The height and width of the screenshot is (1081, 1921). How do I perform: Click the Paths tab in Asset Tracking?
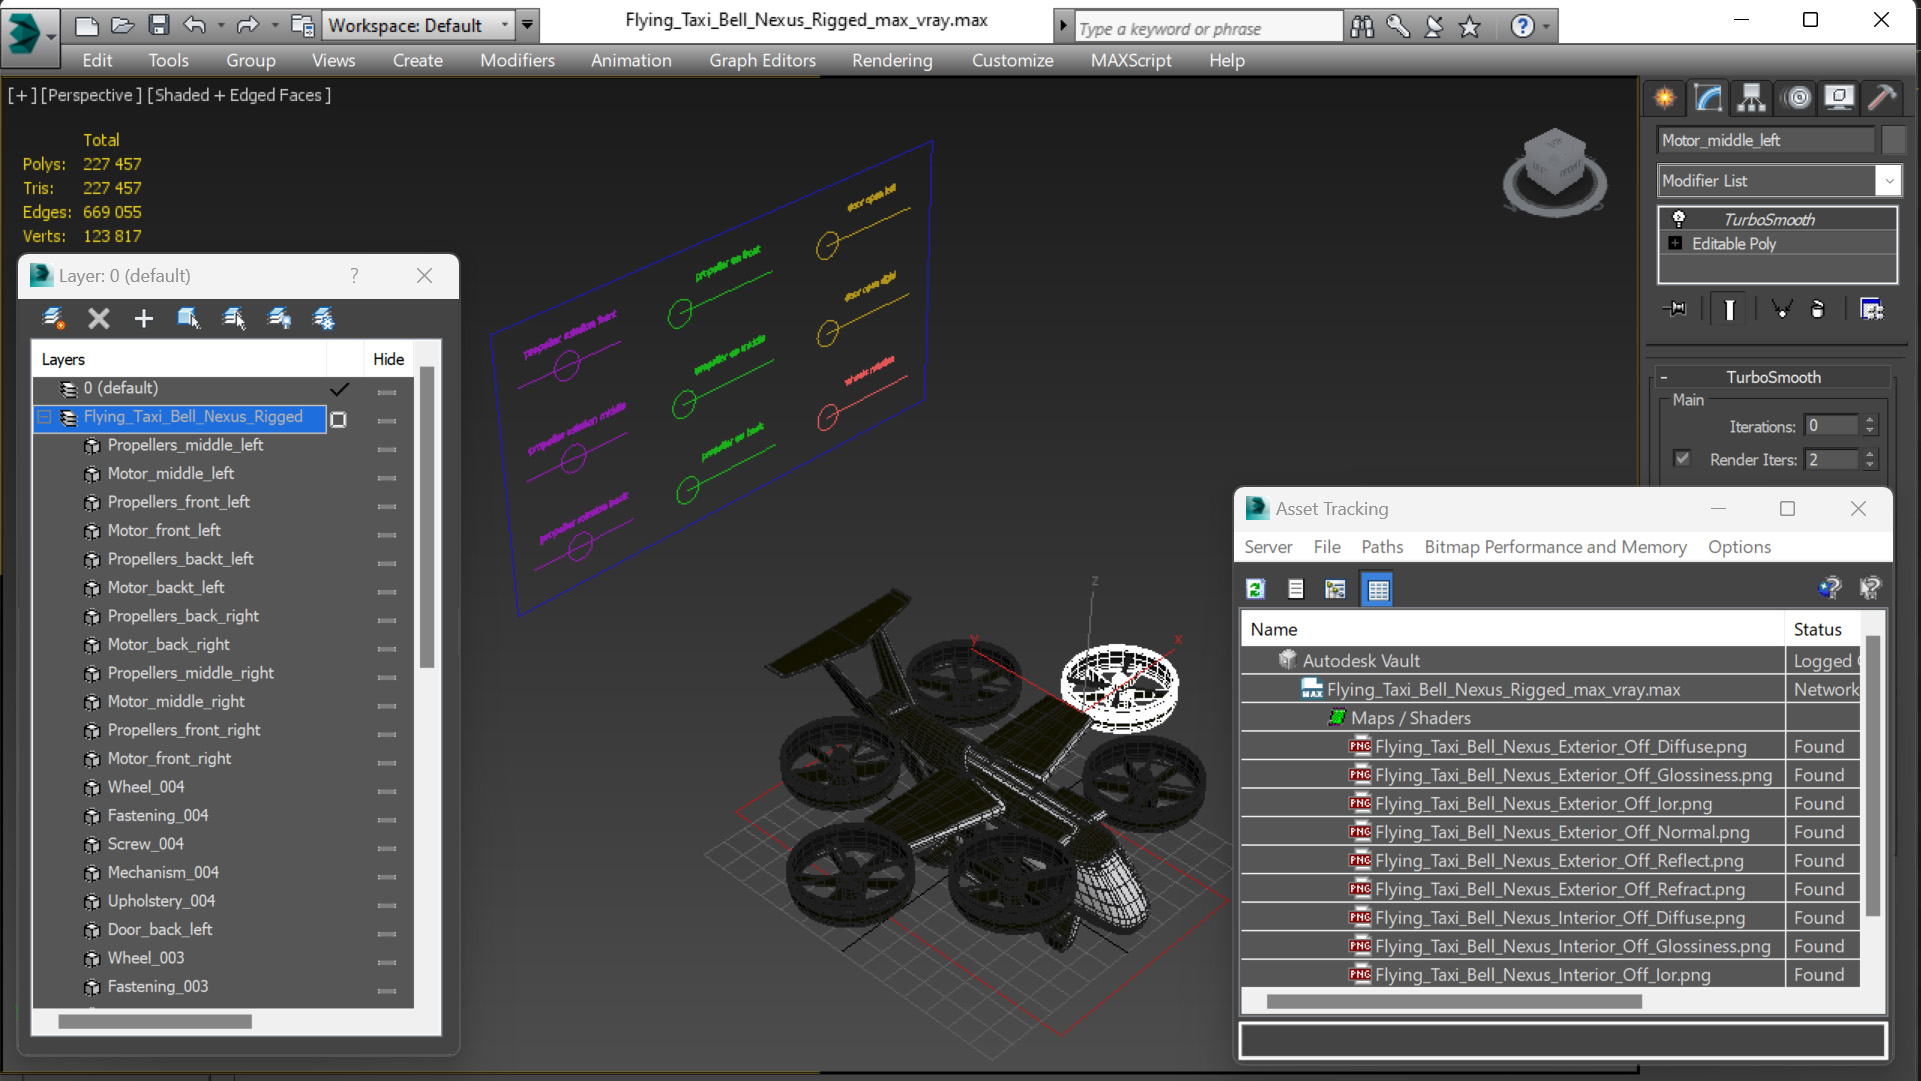[1383, 546]
